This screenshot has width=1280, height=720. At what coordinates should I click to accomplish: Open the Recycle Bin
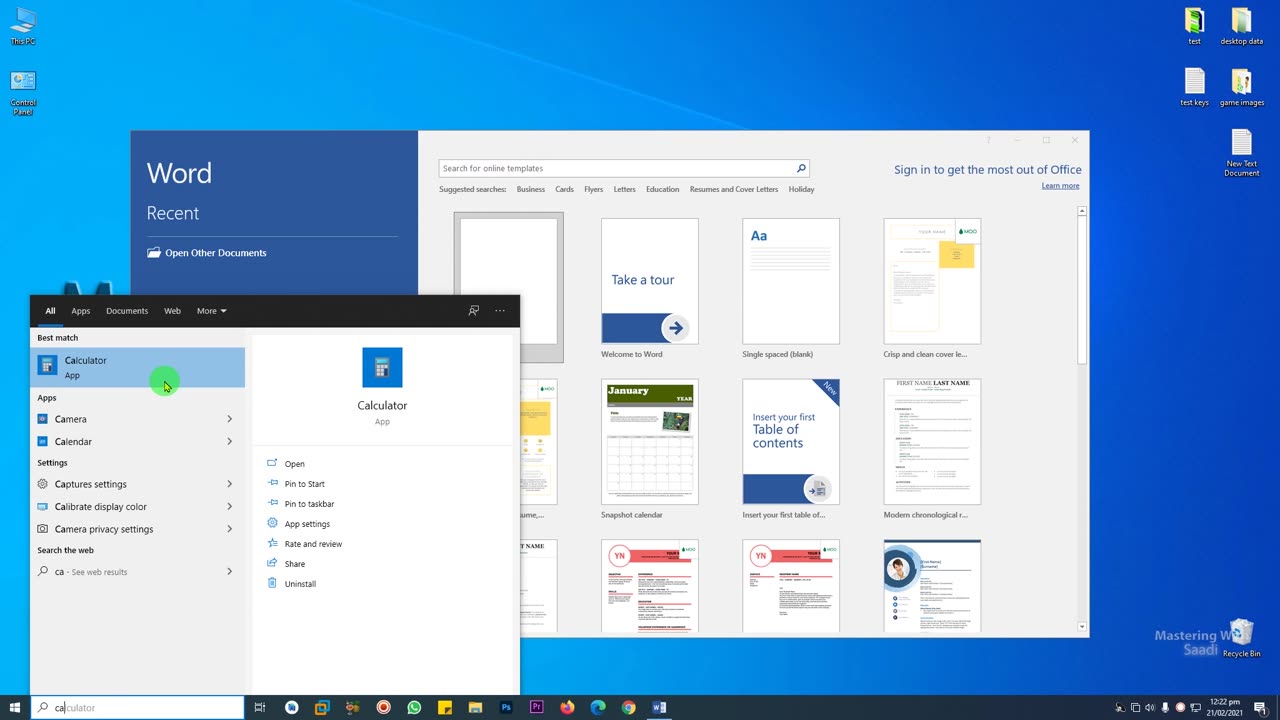click(1241, 638)
